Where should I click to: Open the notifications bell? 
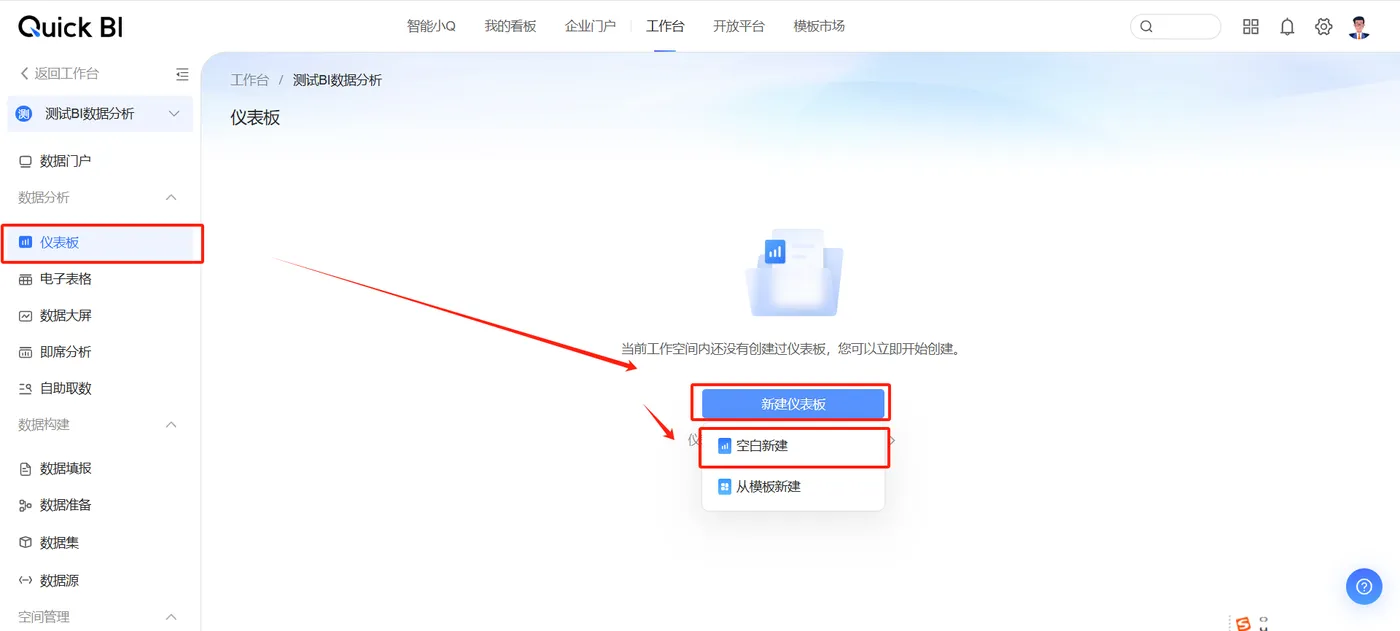tap(1287, 27)
